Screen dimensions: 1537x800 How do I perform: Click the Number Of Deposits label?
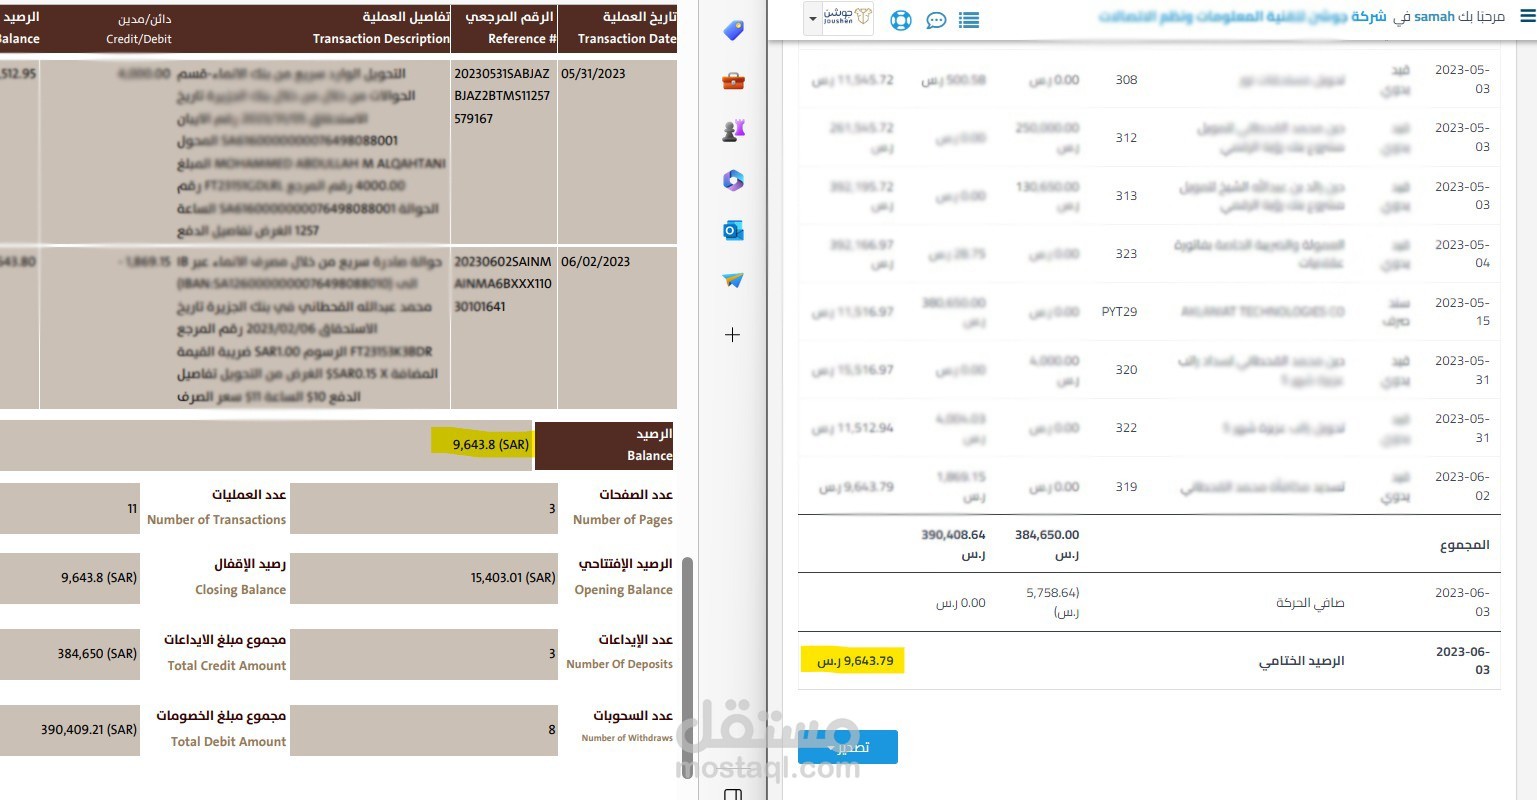[619, 664]
